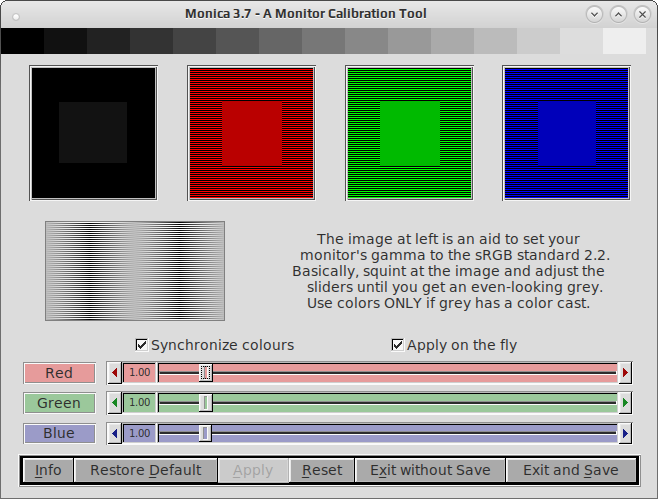Click the black gamma test square

coord(93,133)
